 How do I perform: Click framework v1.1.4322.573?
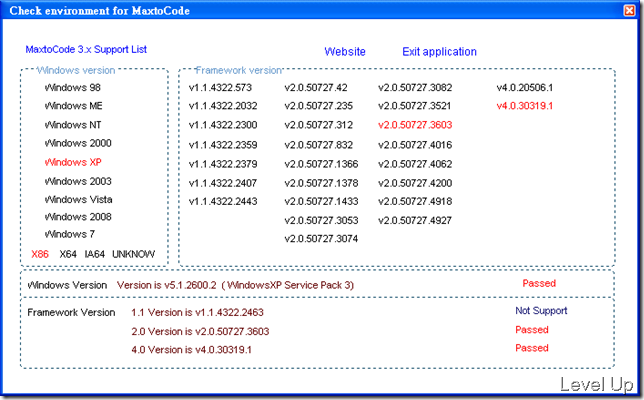point(220,87)
